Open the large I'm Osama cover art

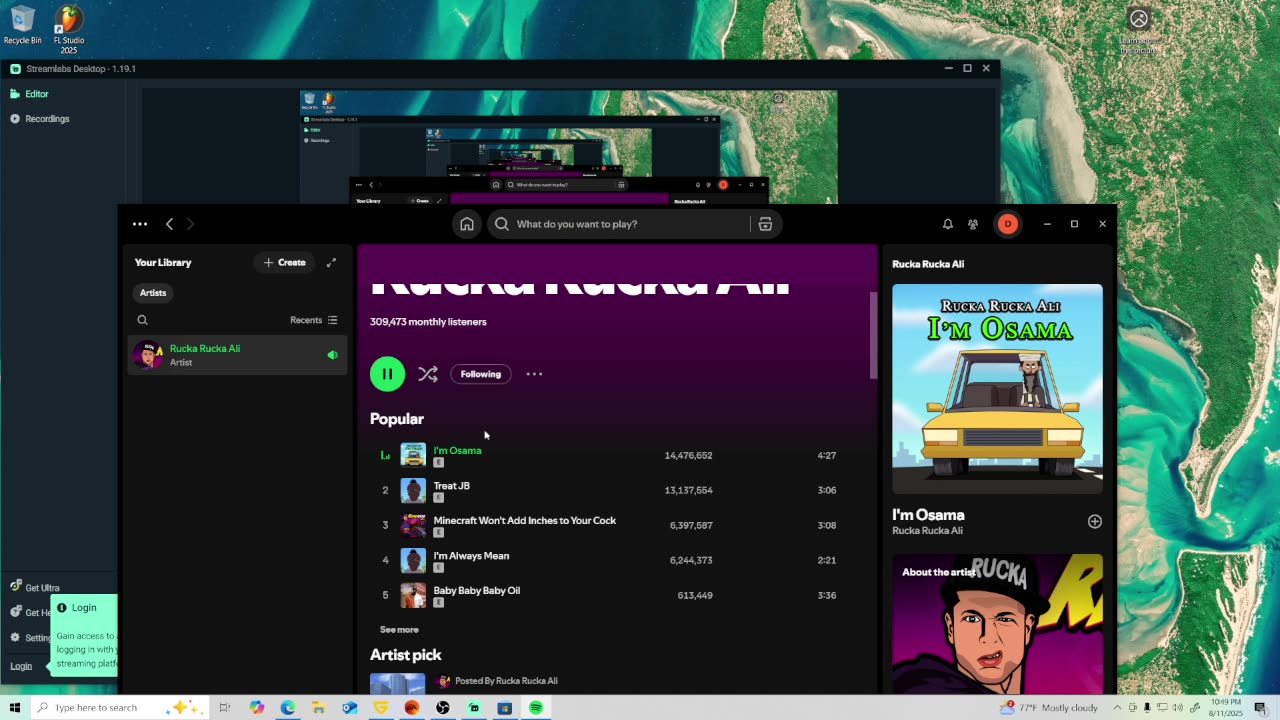coord(997,389)
